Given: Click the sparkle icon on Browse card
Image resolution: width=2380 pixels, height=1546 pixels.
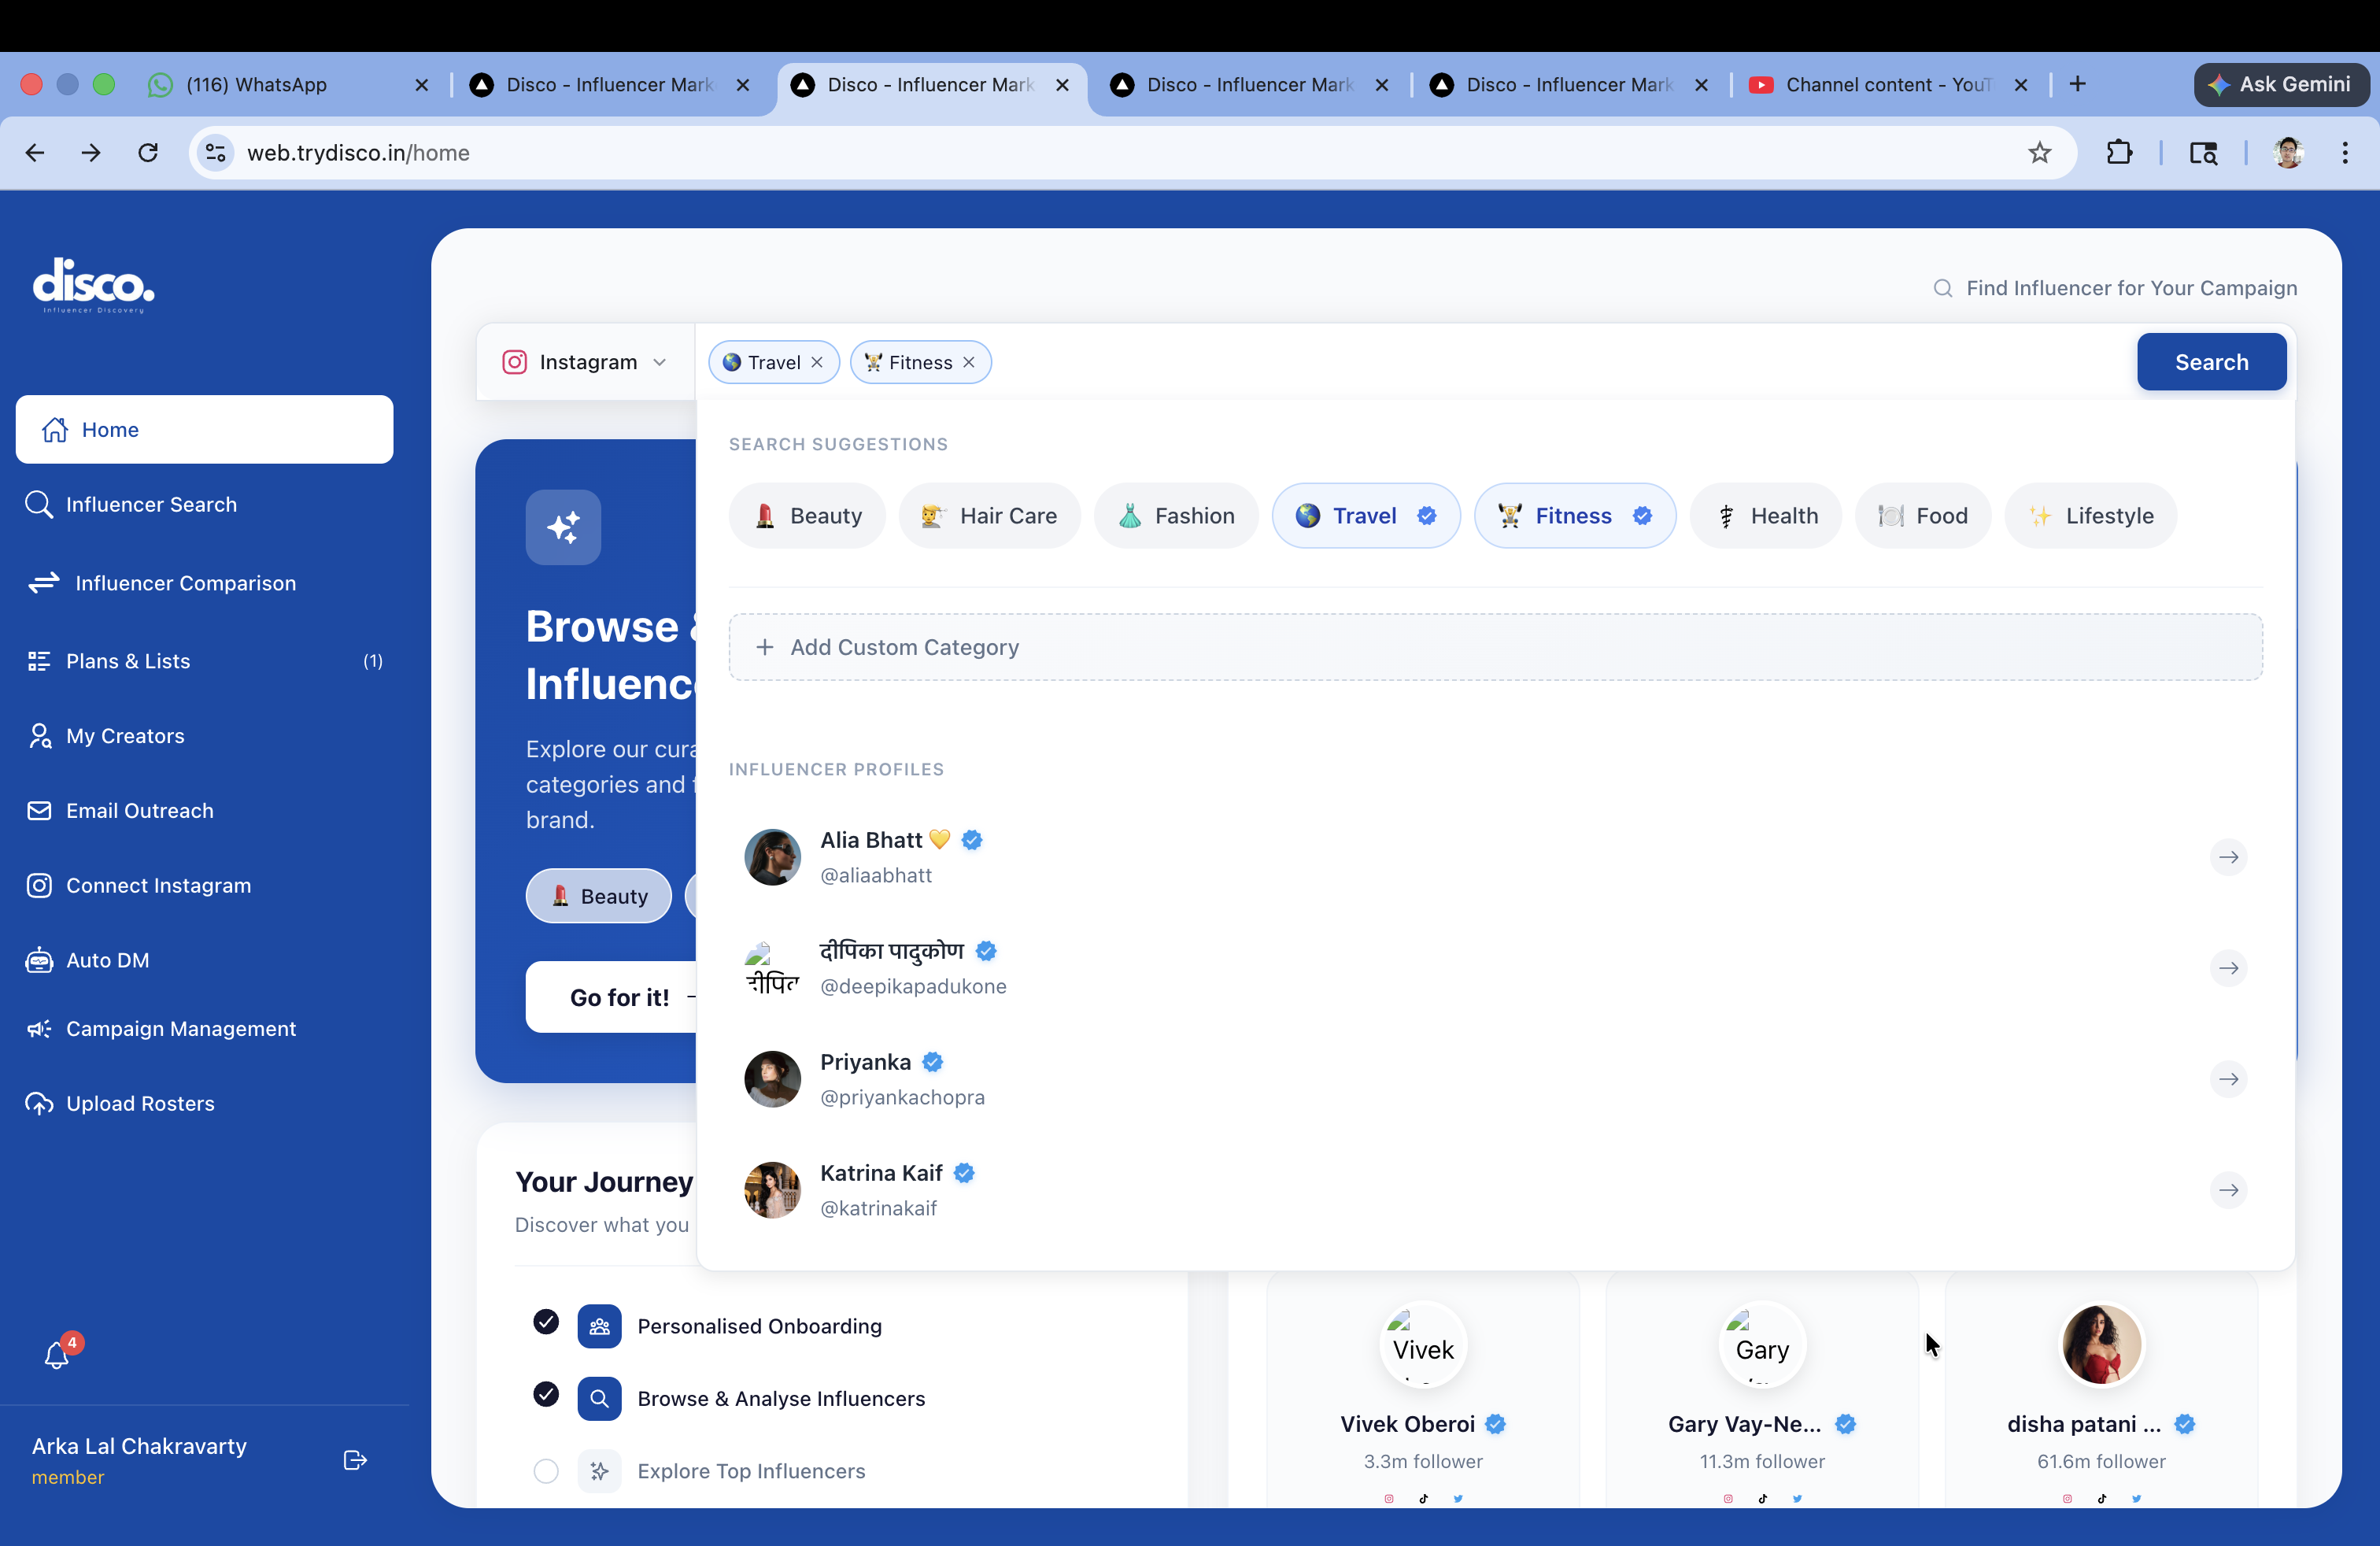Looking at the screenshot, I should pos(563,527).
